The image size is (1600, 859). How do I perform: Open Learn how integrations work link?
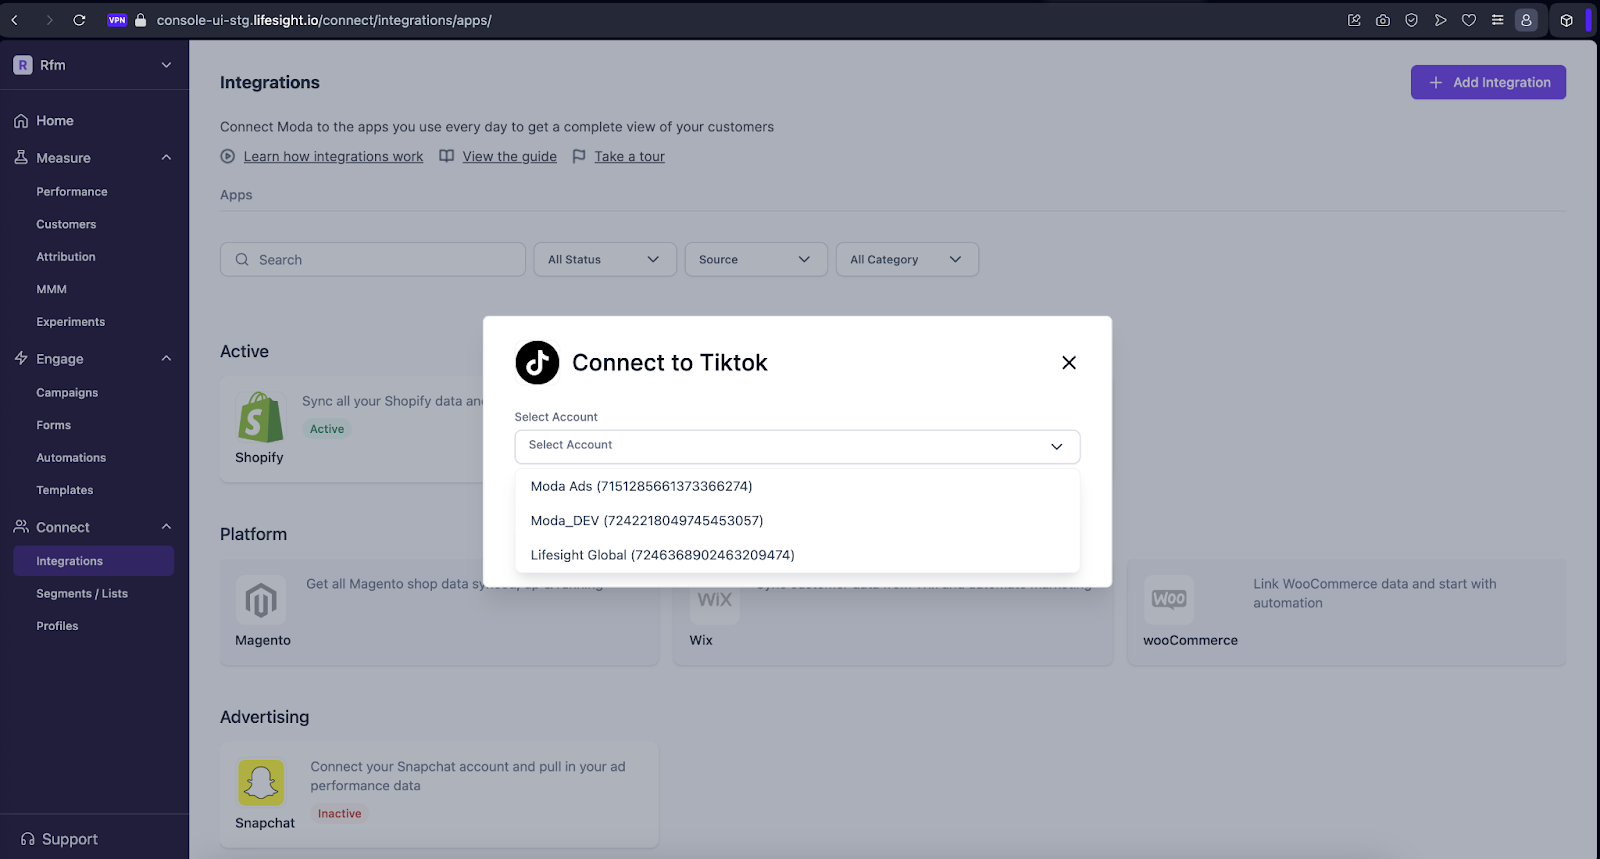[333, 156]
